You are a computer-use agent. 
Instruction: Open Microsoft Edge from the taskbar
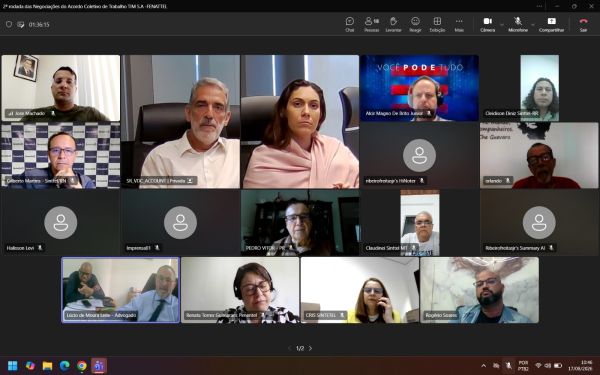point(65,365)
